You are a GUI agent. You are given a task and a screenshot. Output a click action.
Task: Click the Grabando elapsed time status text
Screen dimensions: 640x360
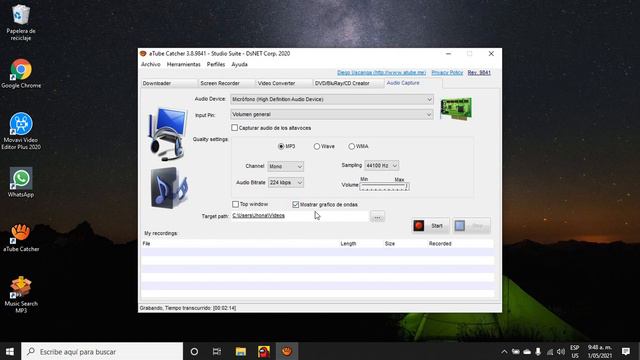click(188, 308)
